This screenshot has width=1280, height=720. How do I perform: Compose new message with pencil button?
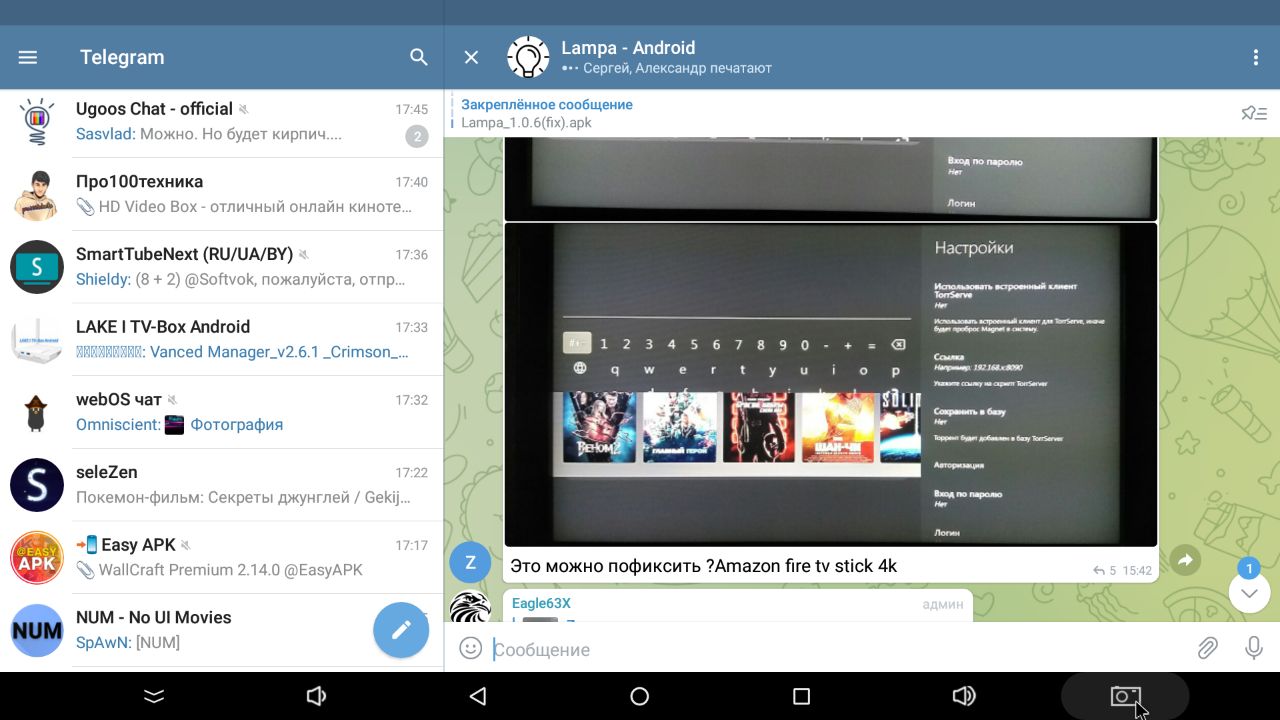(x=401, y=630)
